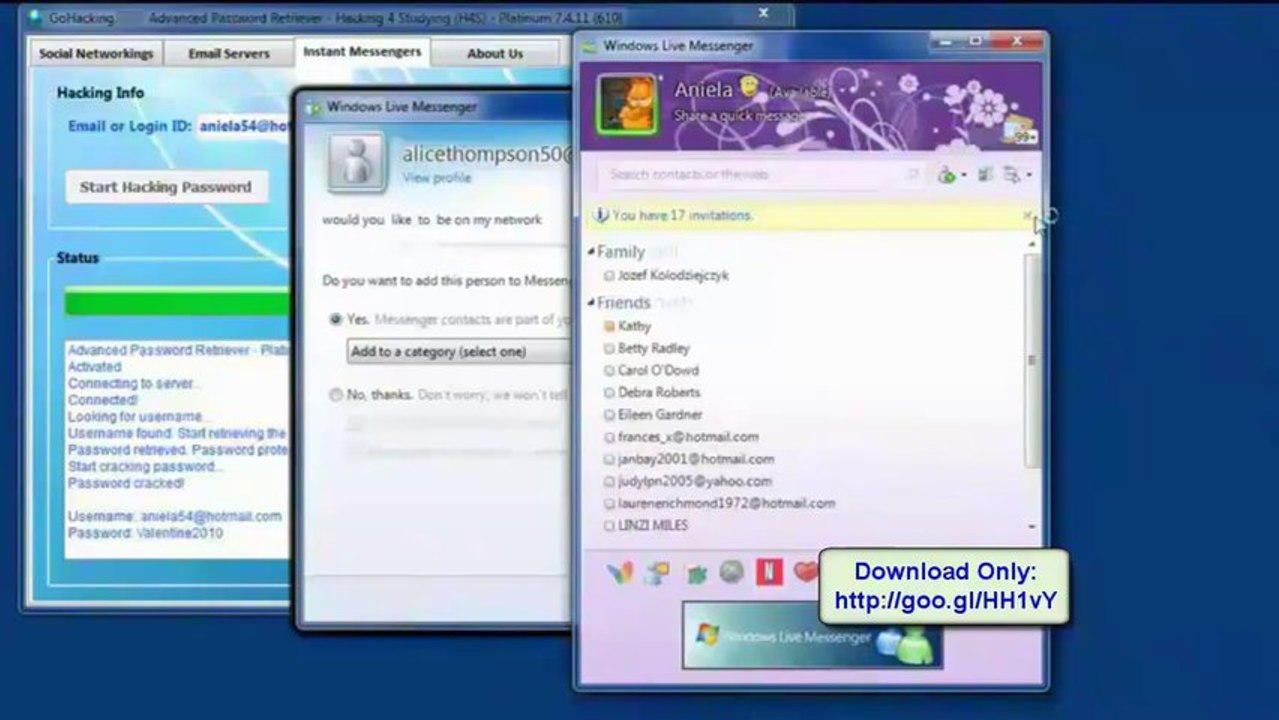Click the gray avatar picture in invitation dialog

click(x=356, y=163)
